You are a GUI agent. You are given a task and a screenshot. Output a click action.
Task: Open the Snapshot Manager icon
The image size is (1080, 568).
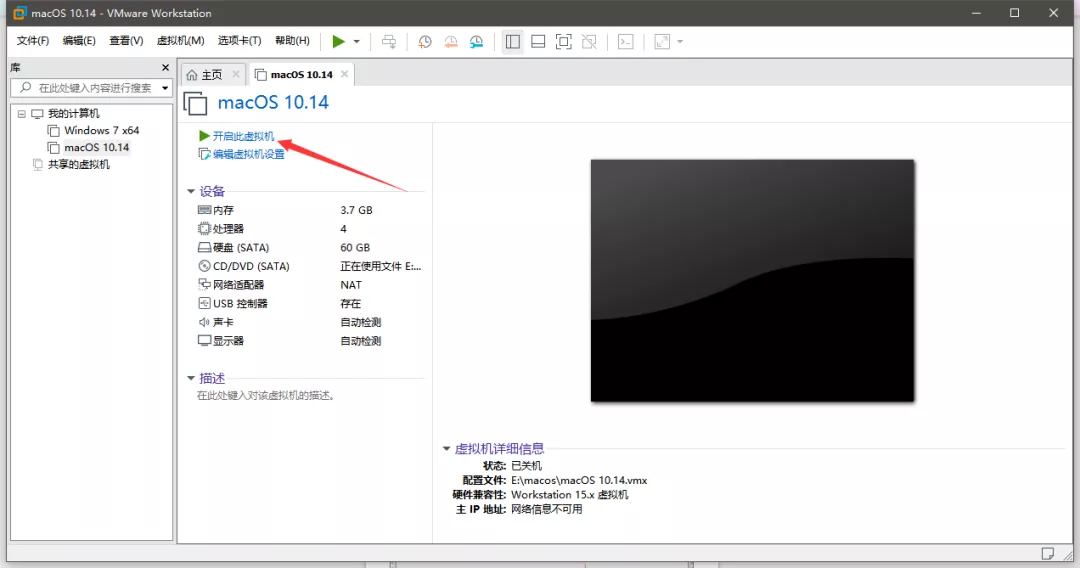(477, 41)
